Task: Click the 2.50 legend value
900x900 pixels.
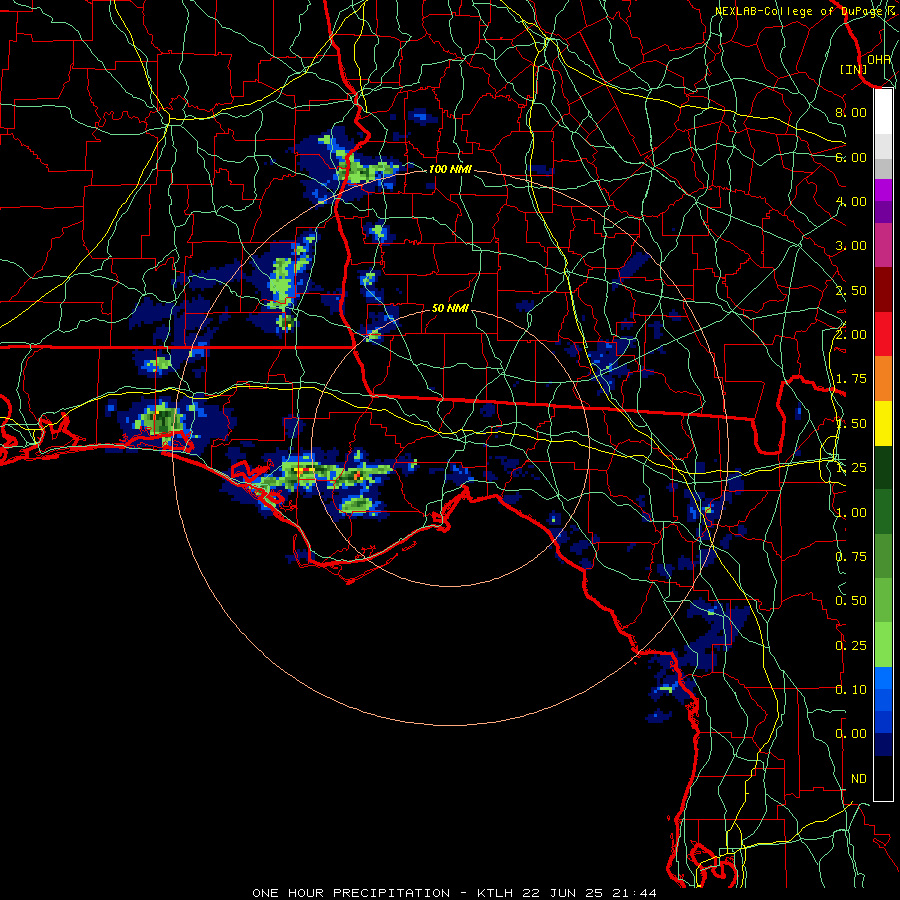Action: point(851,290)
